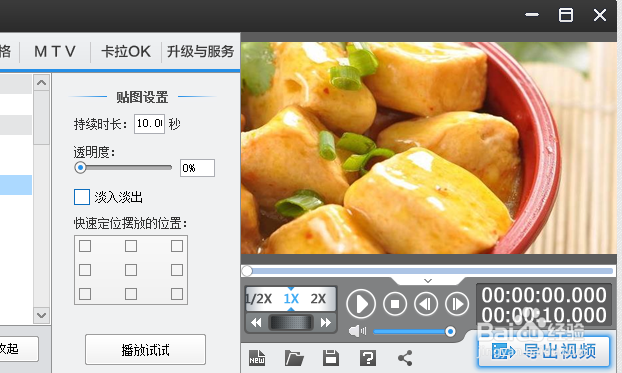This screenshot has width=622, height=373.
Task: Collapse panel with chevron below progress bar
Action: 428,281
